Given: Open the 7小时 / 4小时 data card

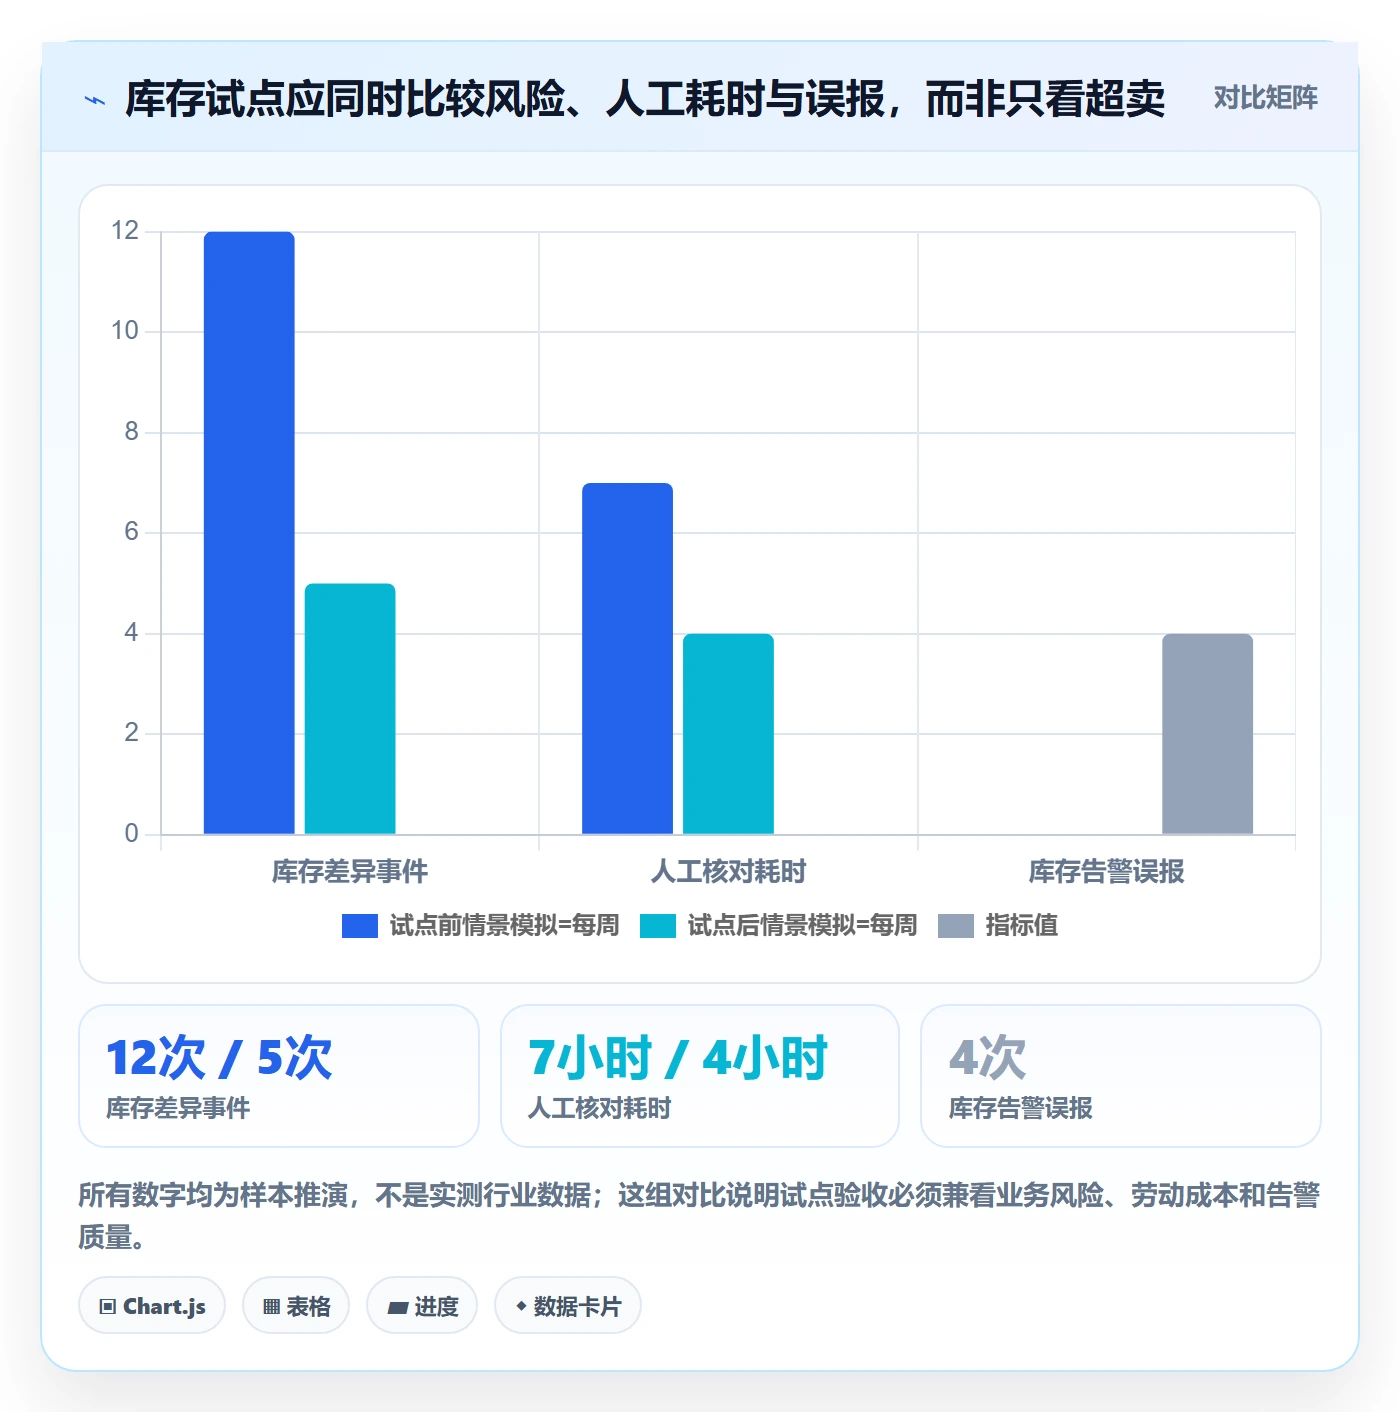Looking at the screenshot, I should pos(700,1076).
